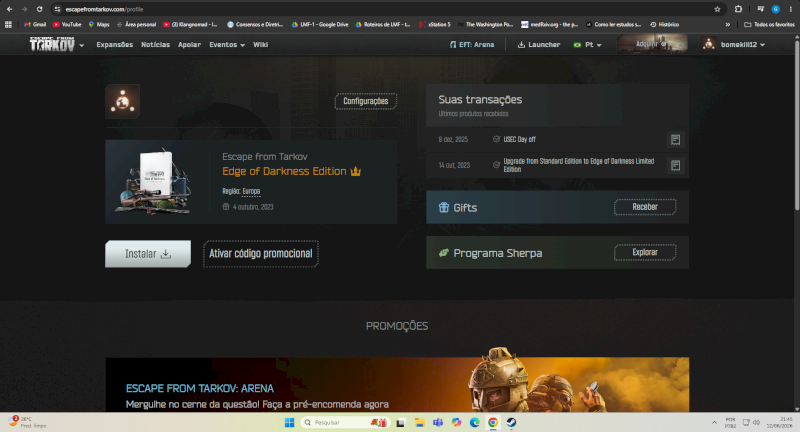The image size is (800, 432).
Task: Click the Adquirir banner button
Action: 652,44
